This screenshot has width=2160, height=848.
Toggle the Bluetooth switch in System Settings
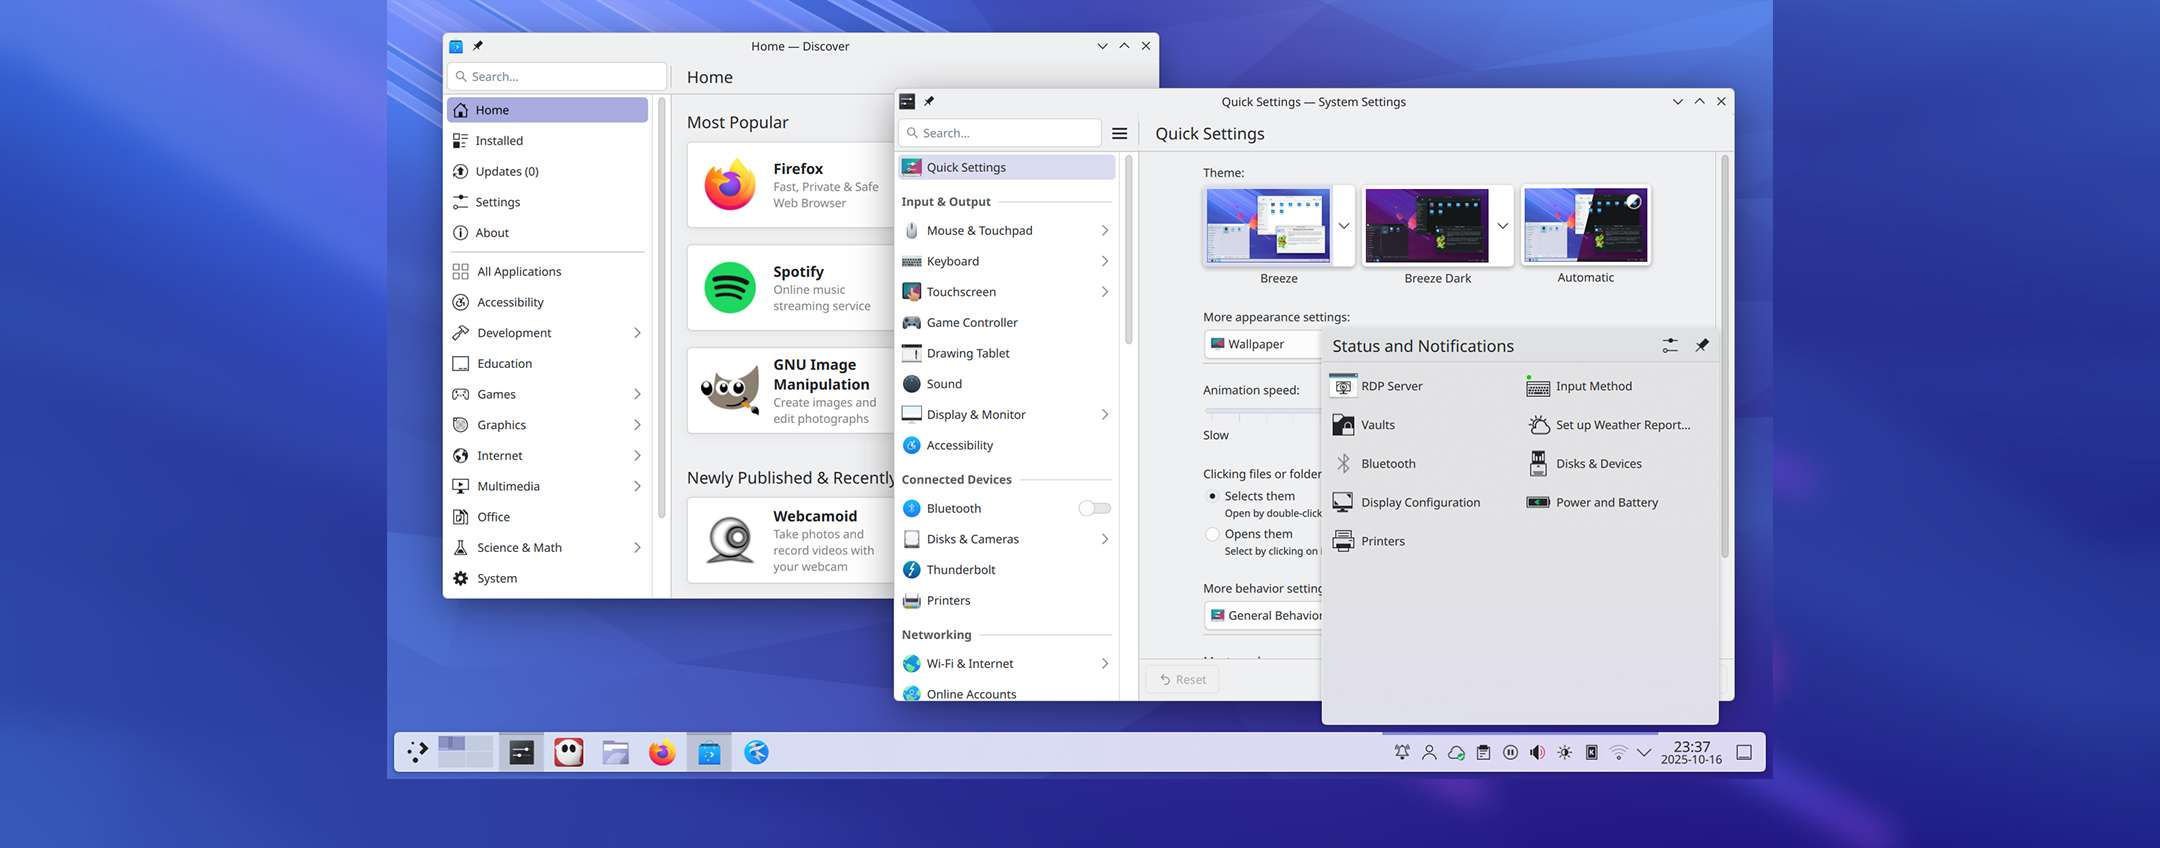pyautogui.click(x=1094, y=508)
